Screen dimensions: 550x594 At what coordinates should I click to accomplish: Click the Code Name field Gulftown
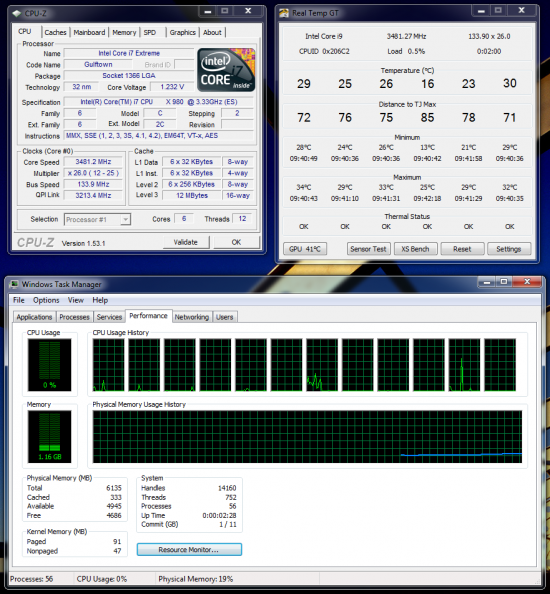tap(98, 64)
